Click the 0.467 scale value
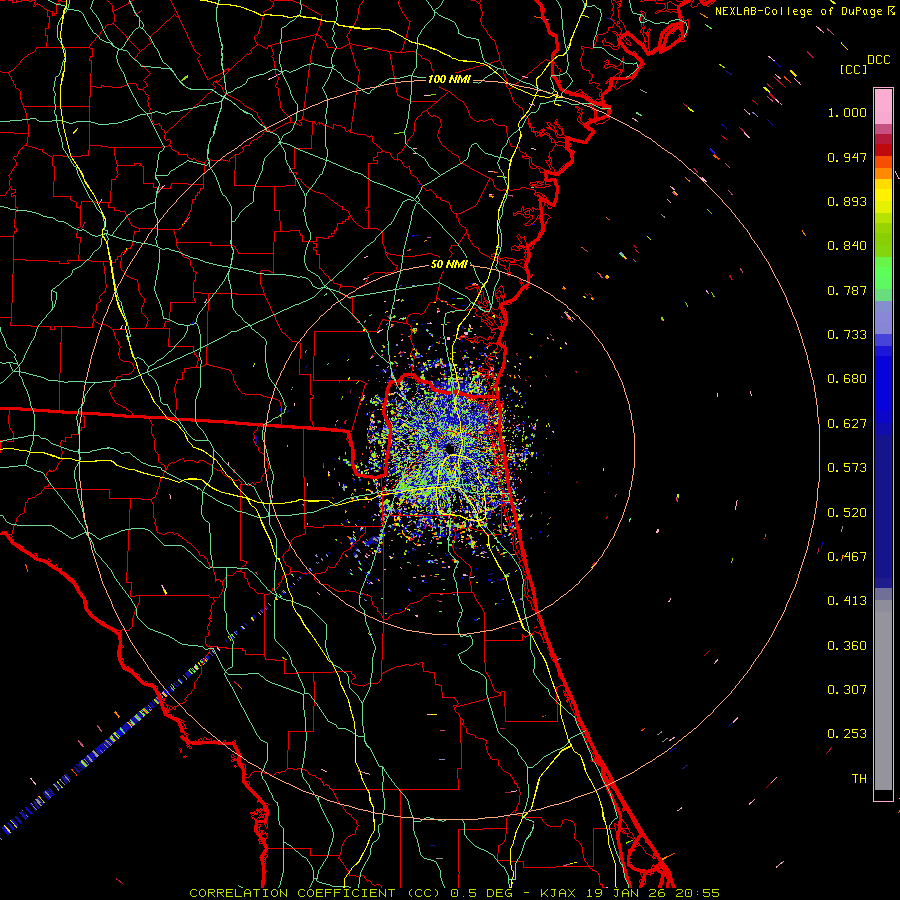 [x=847, y=557]
